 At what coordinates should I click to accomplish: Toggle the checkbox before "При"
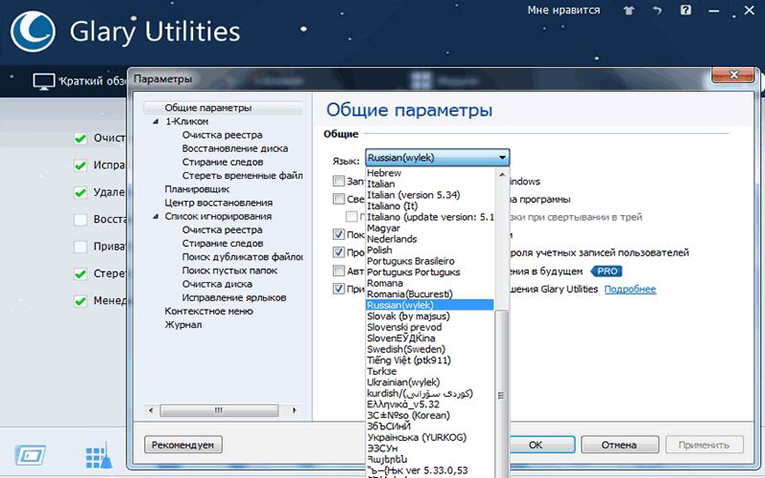click(339, 289)
